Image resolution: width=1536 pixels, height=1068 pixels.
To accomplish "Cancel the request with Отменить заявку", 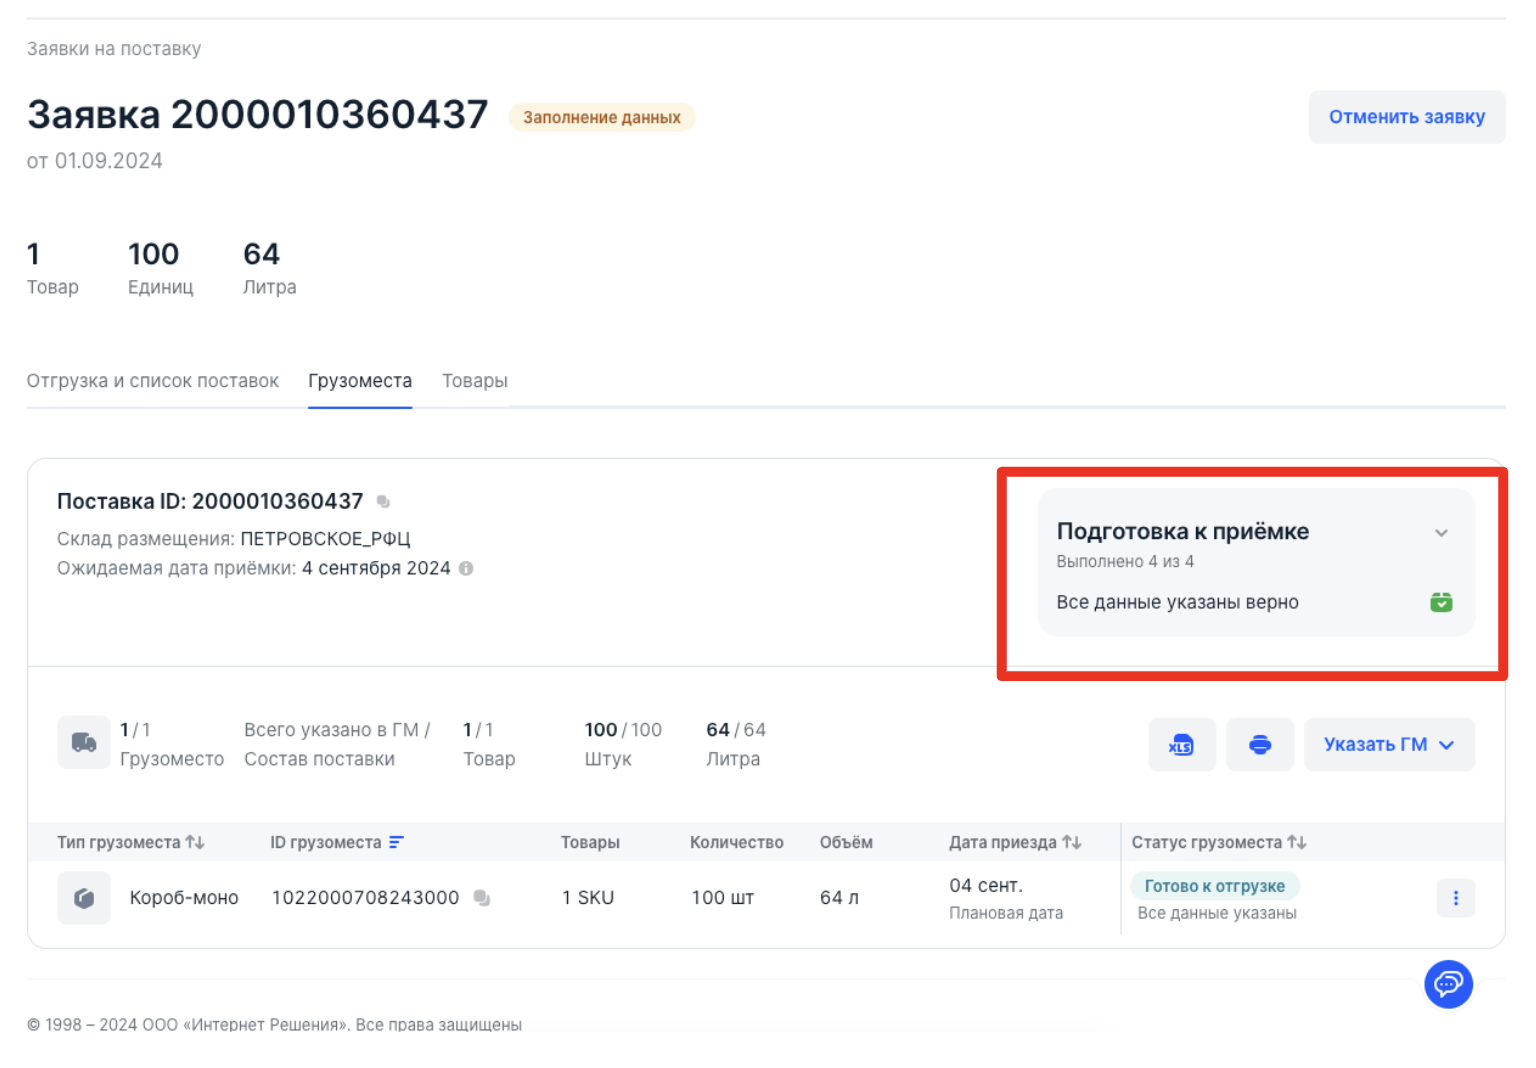I will pyautogui.click(x=1407, y=117).
